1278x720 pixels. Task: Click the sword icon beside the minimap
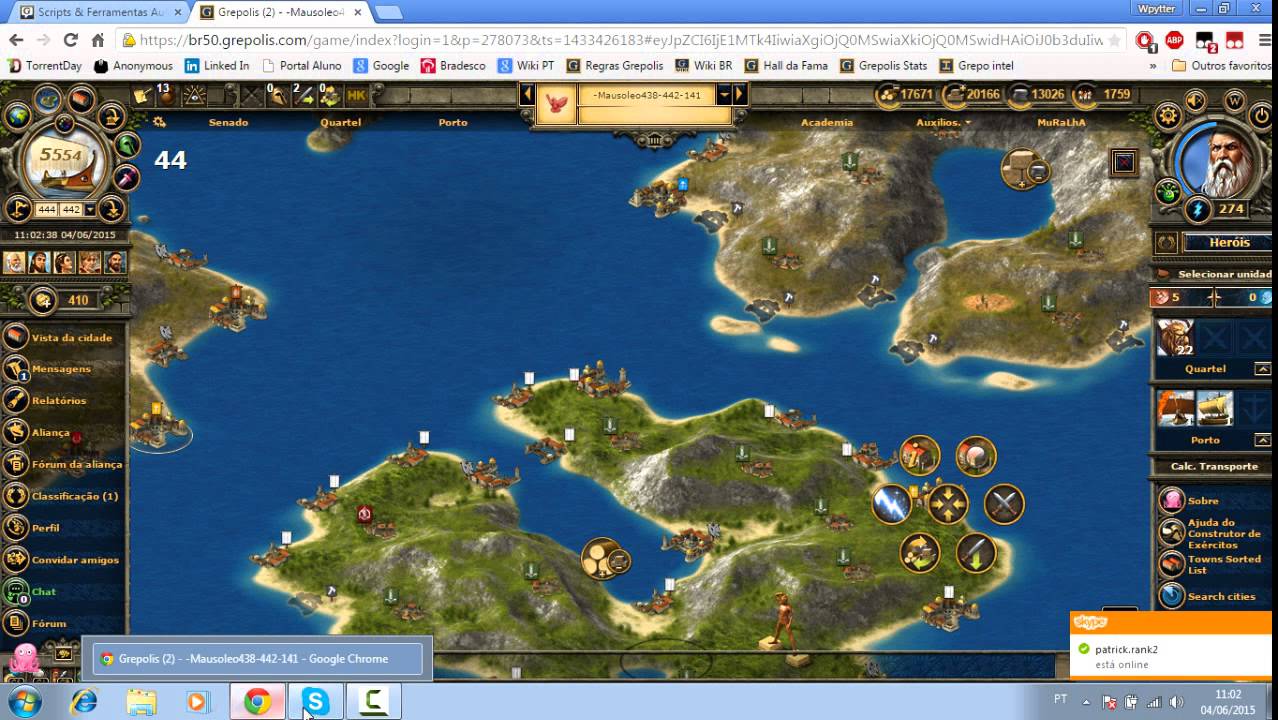click(x=126, y=177)
